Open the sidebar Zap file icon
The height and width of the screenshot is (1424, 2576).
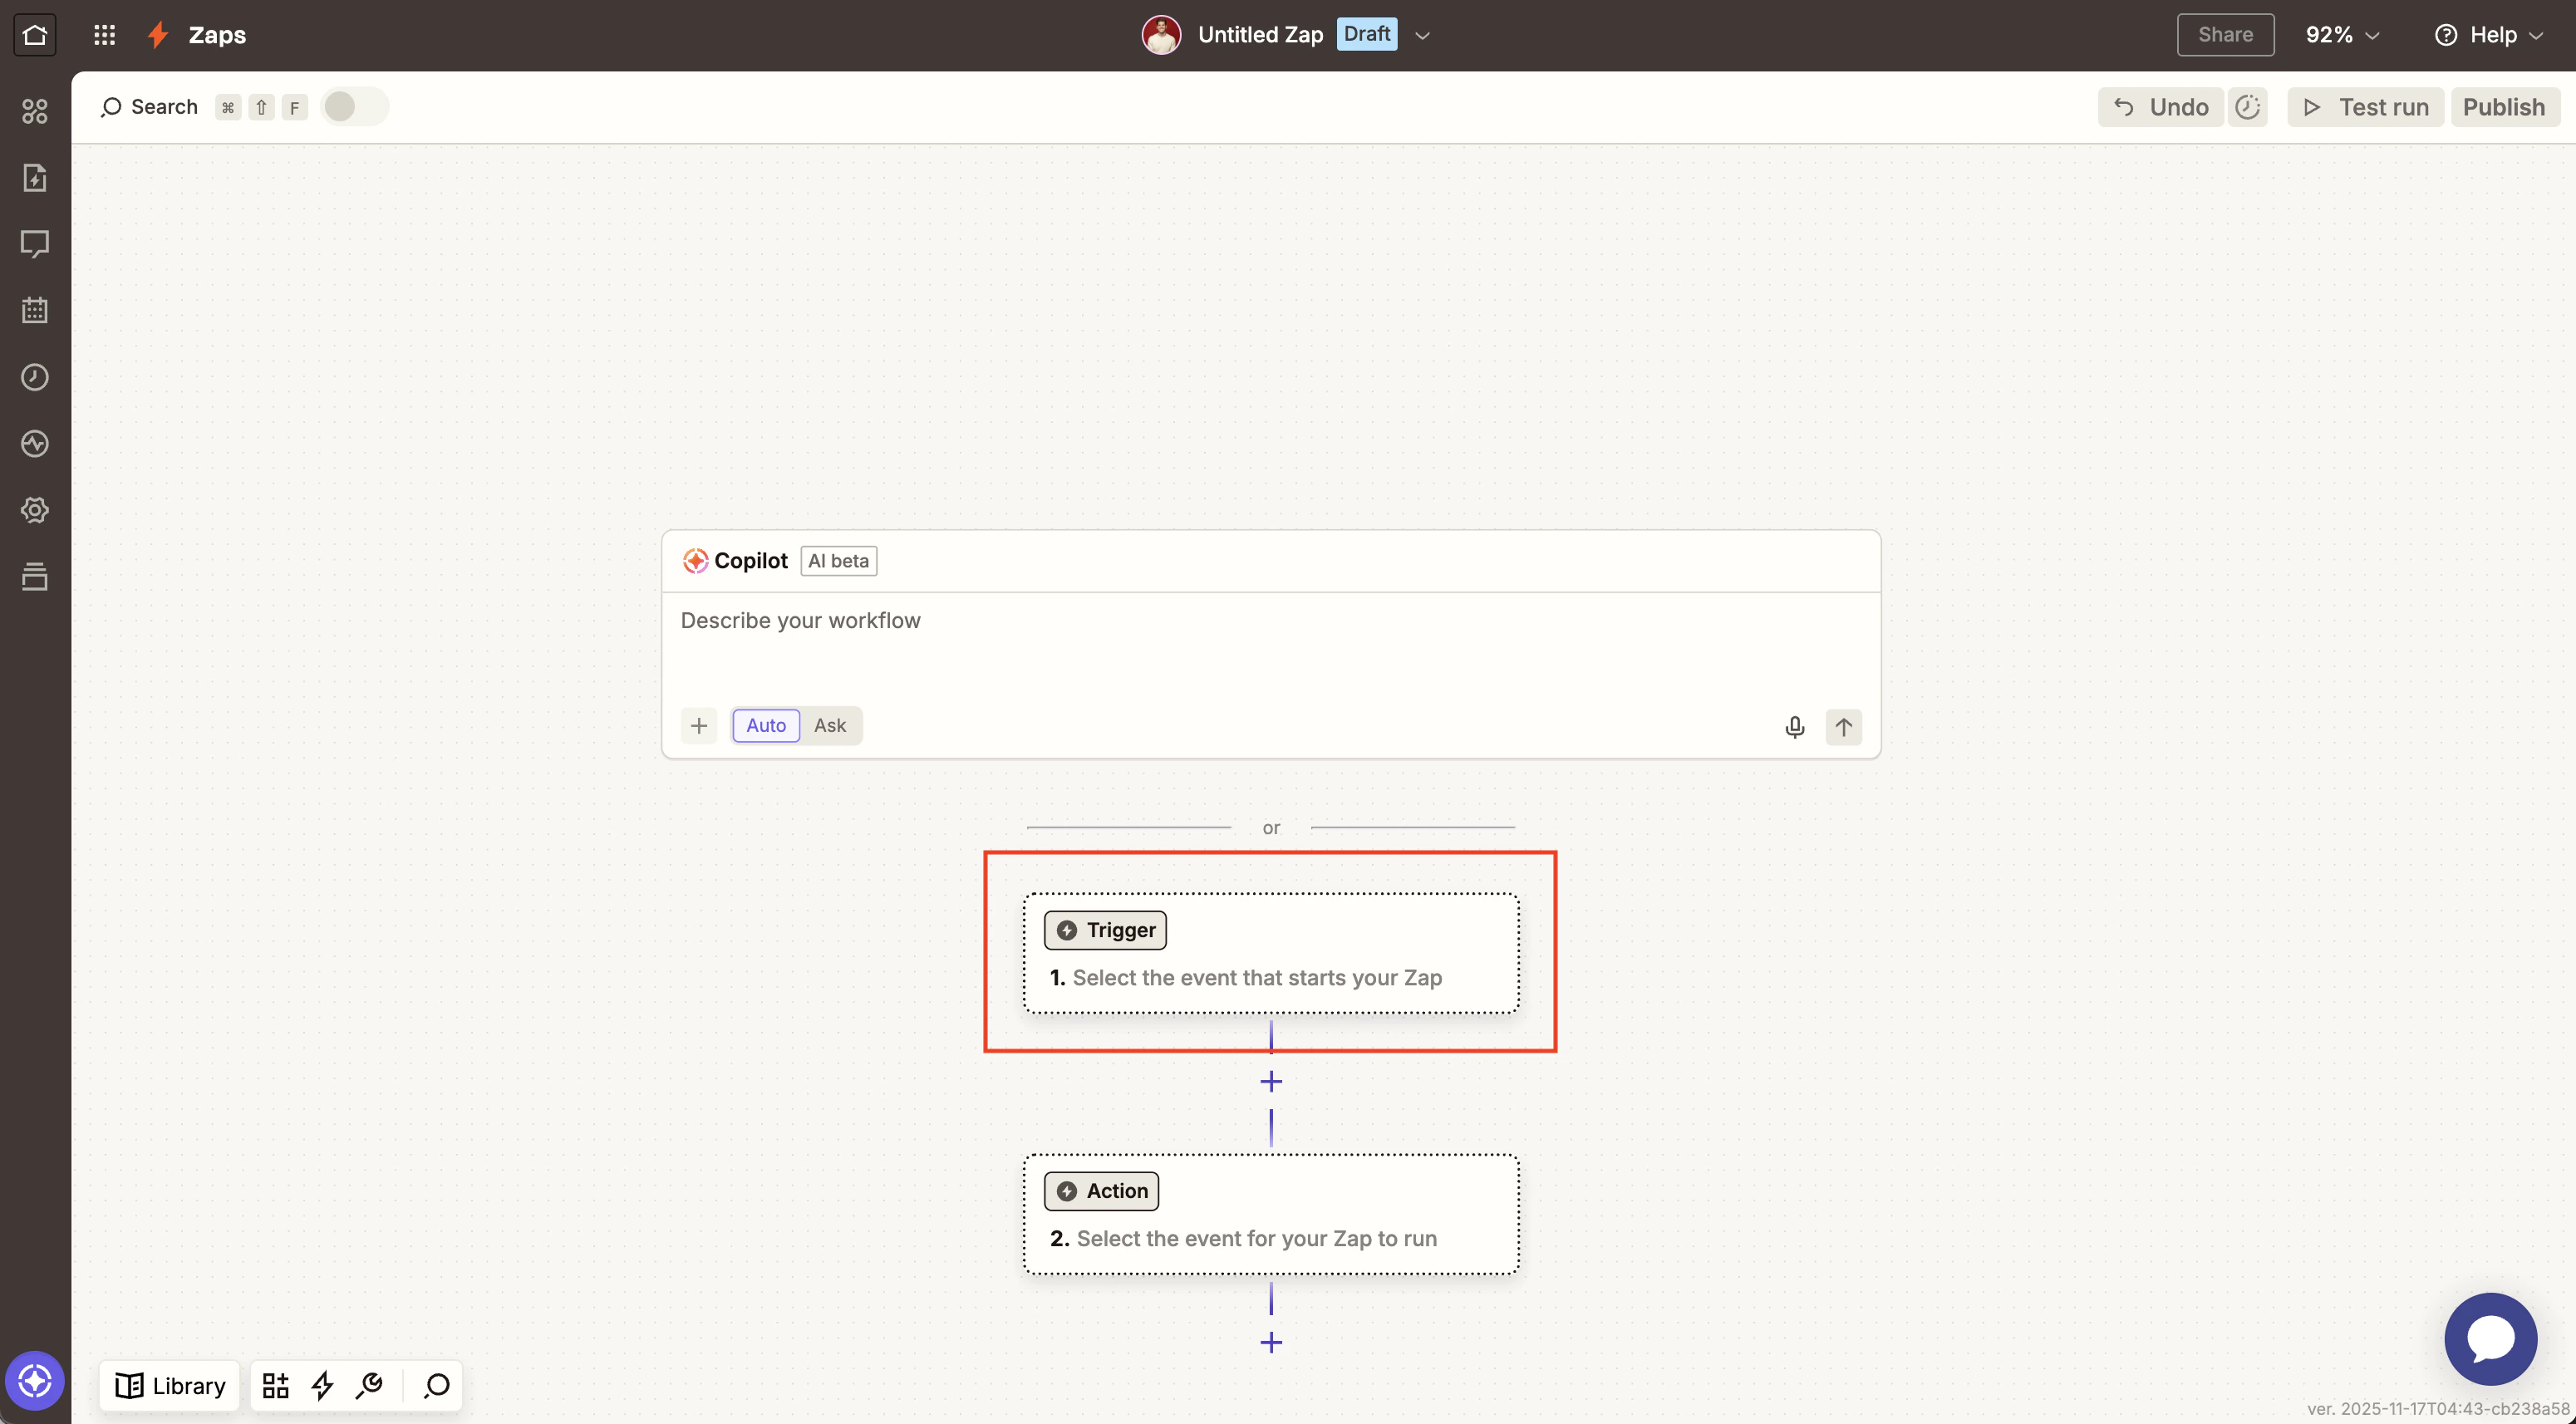coord(35,178)
